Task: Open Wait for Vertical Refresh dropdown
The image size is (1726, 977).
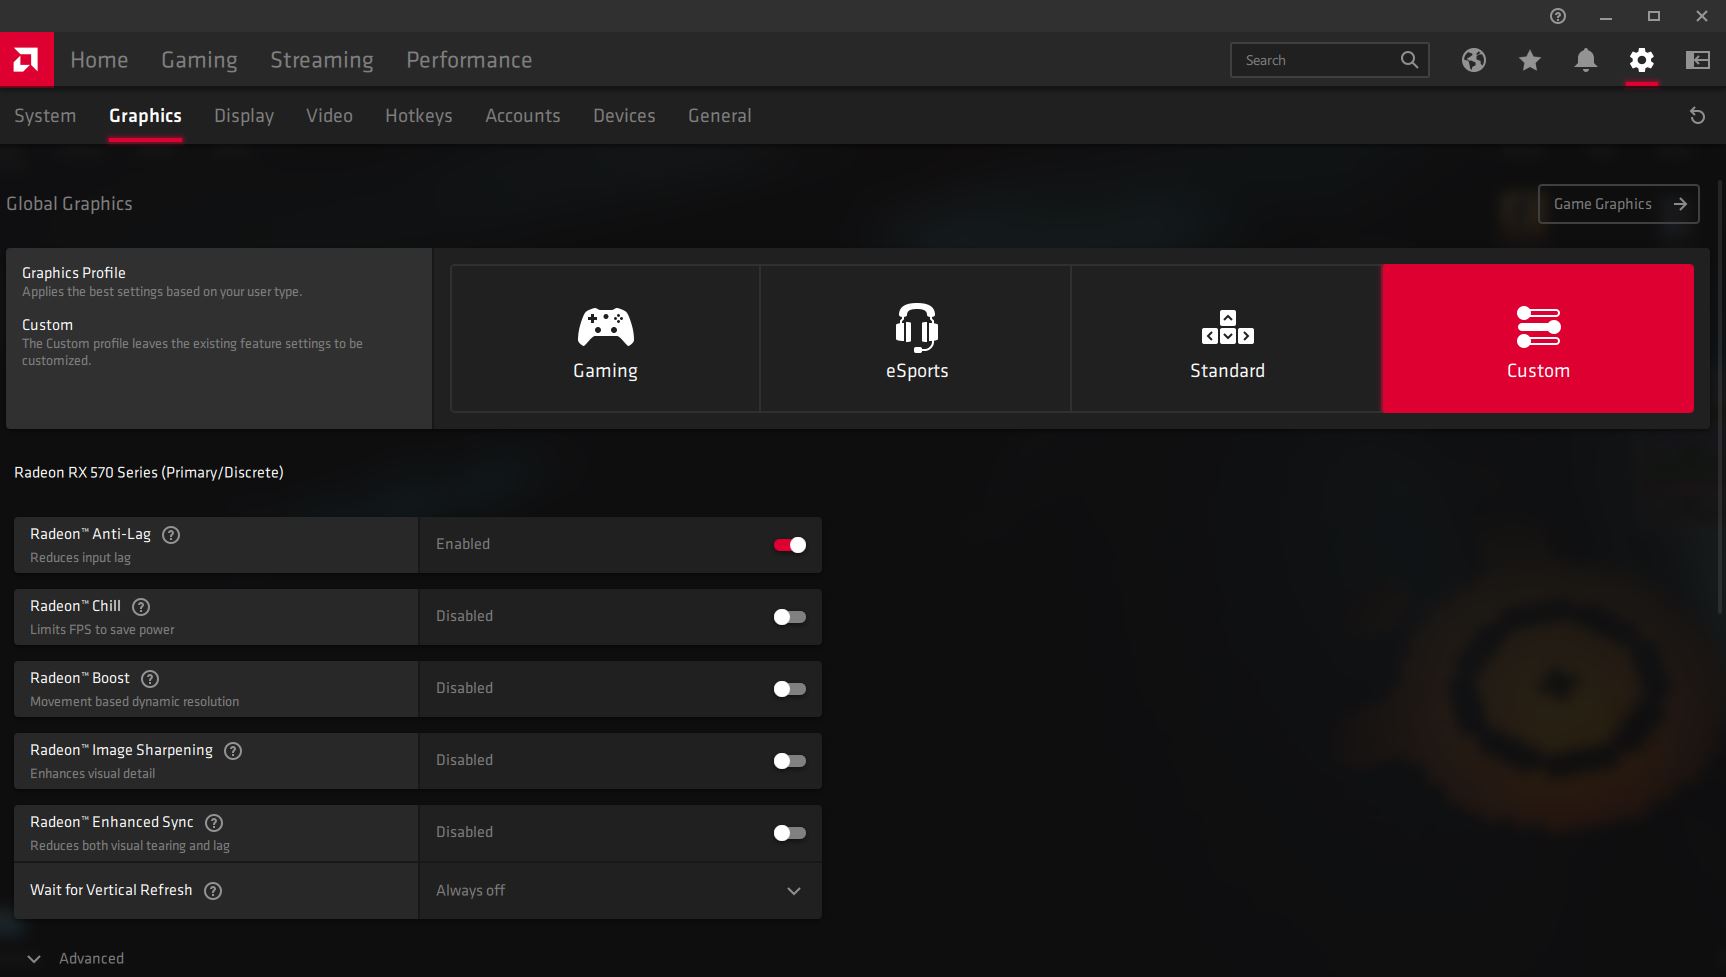Action: (620, 891)
